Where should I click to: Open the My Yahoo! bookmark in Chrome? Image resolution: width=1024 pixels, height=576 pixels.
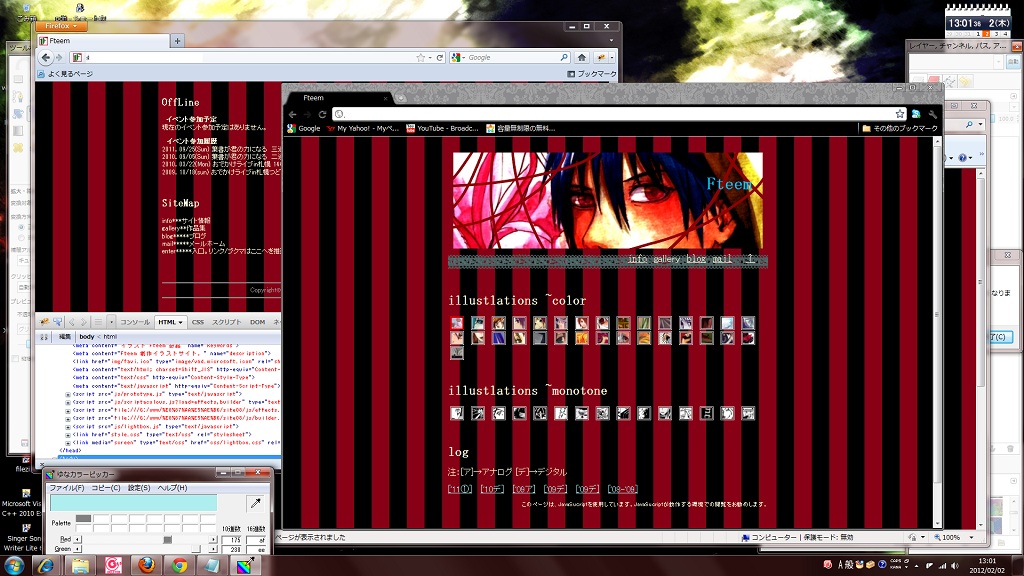click(x=362, y=129)
